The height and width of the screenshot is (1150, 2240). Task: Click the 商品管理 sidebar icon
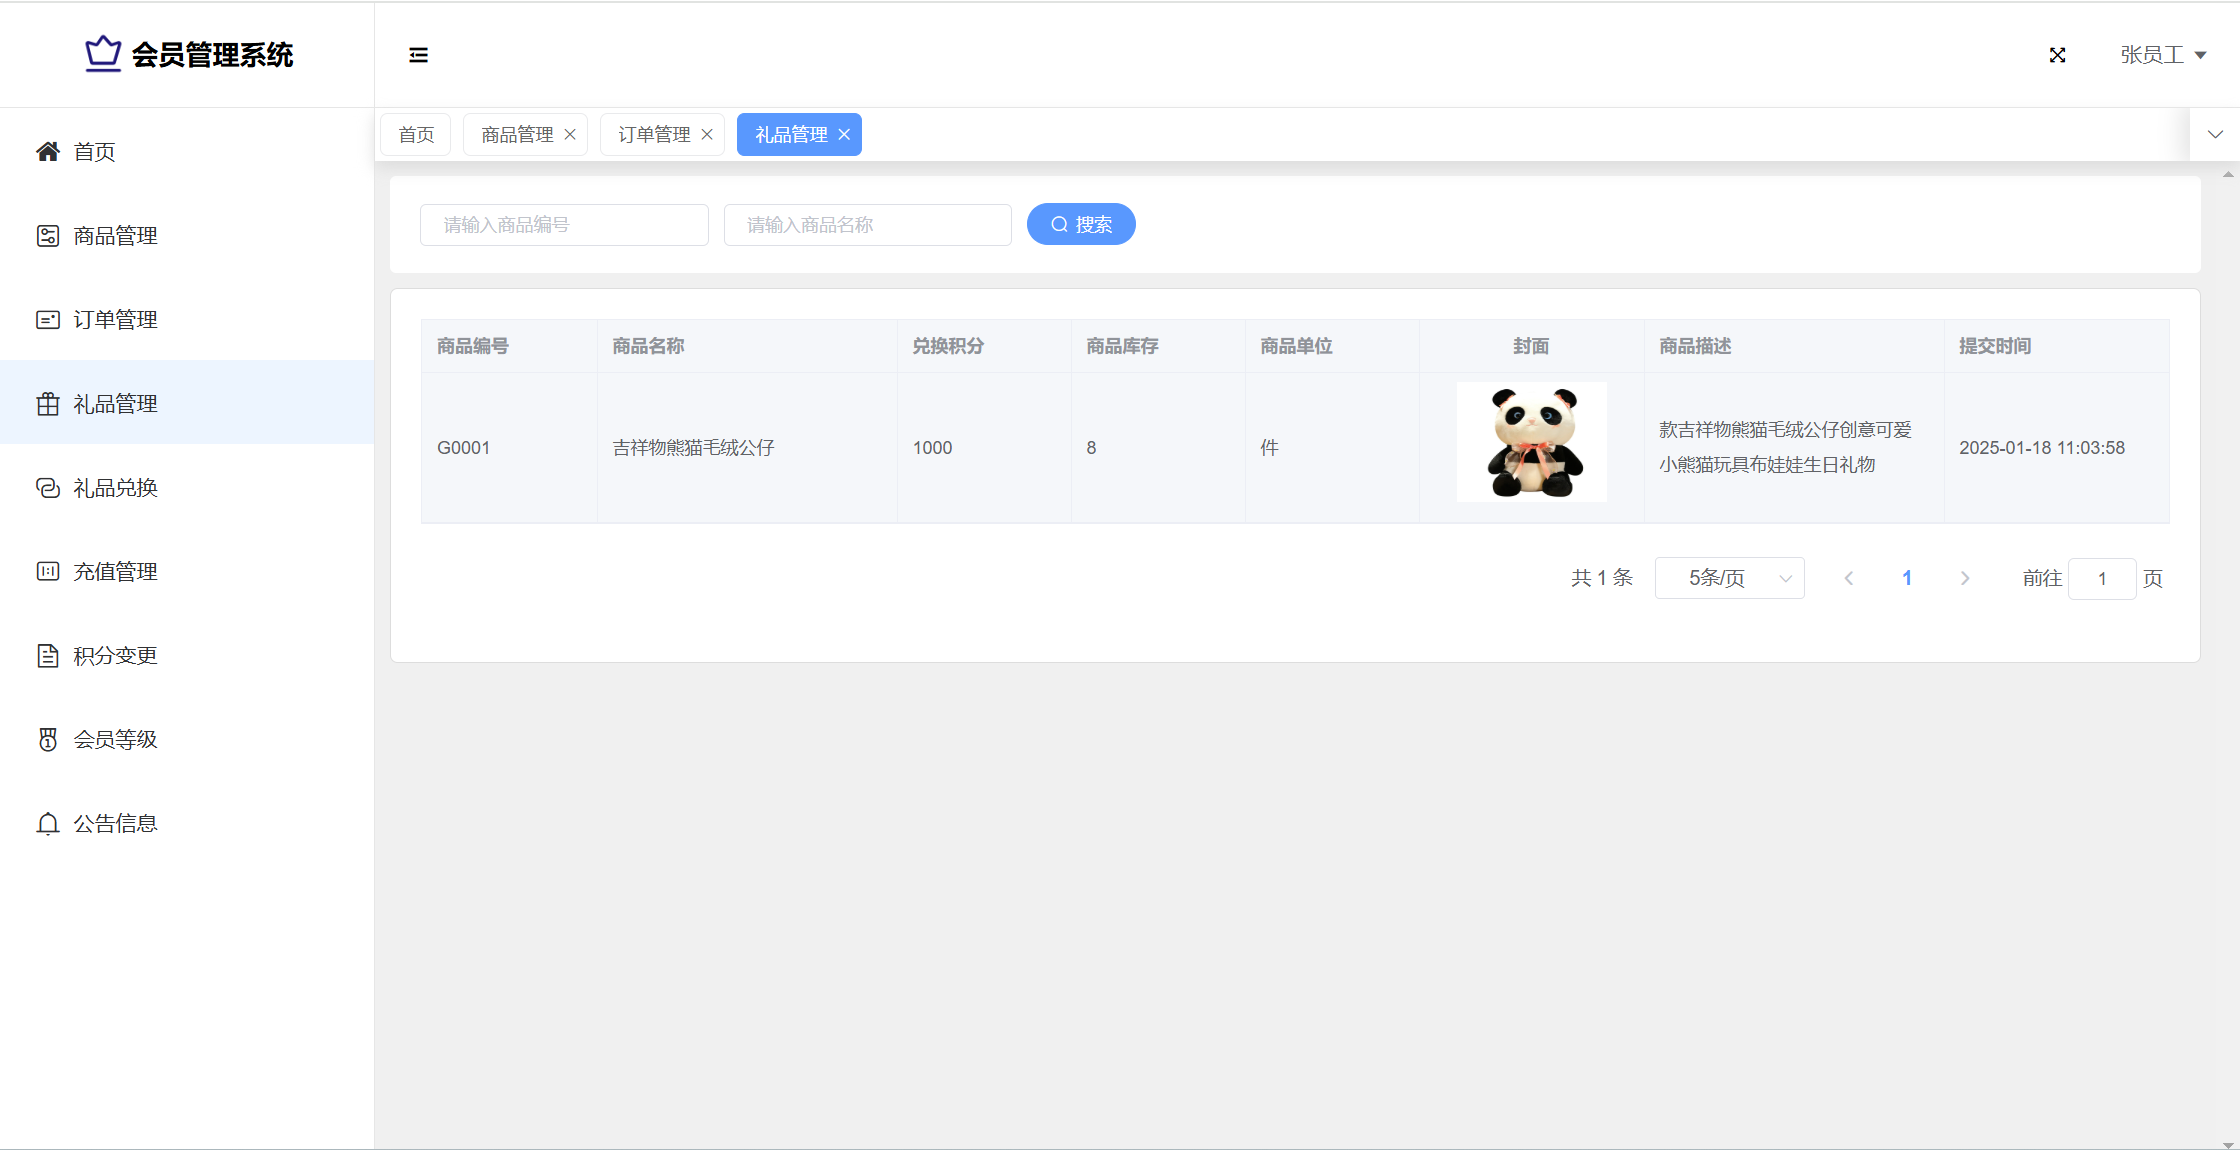[48, 236]
